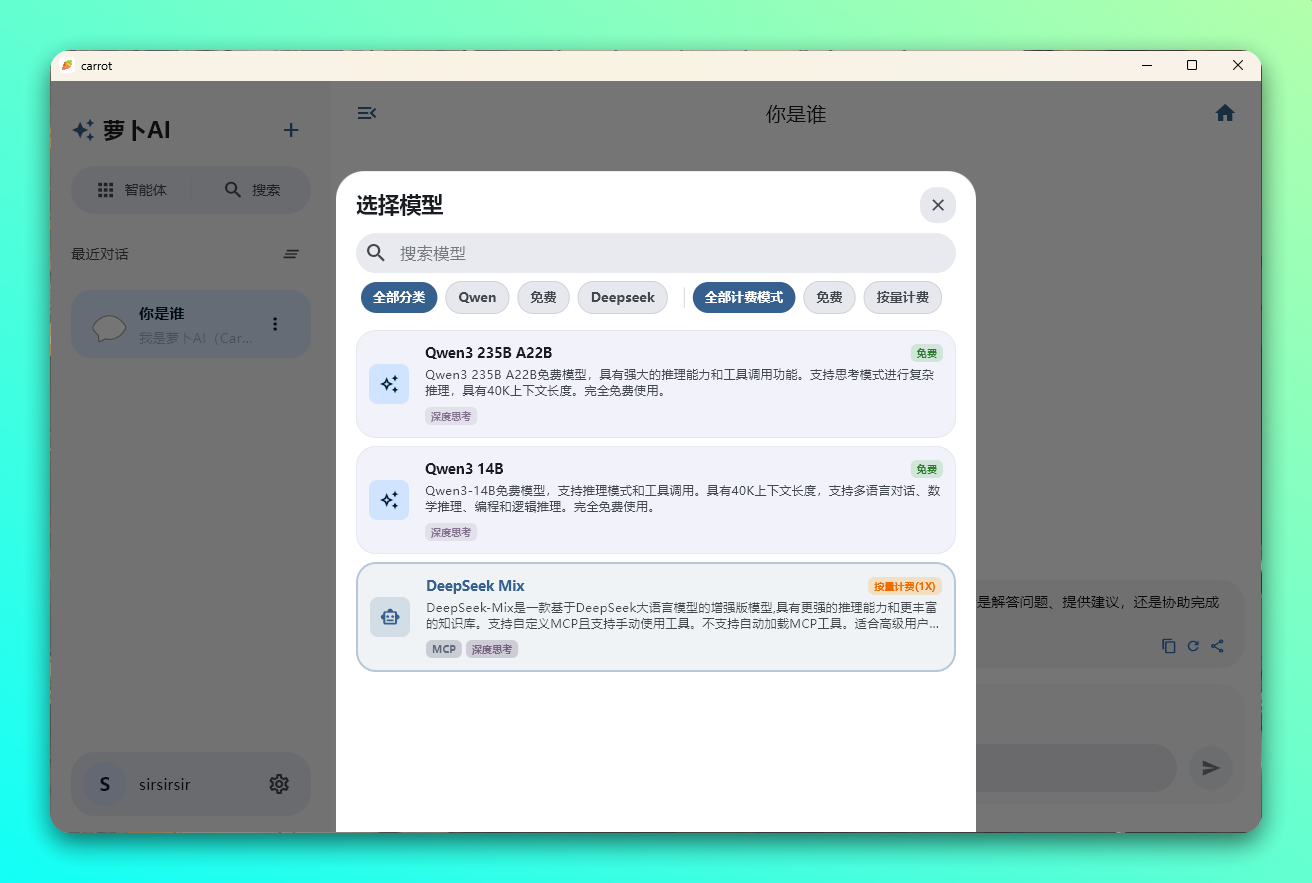Viewport: 1312px width, 883px height.
Task: Click the 萝卜AI sparkle logo
Action: (x=83, y=130)
